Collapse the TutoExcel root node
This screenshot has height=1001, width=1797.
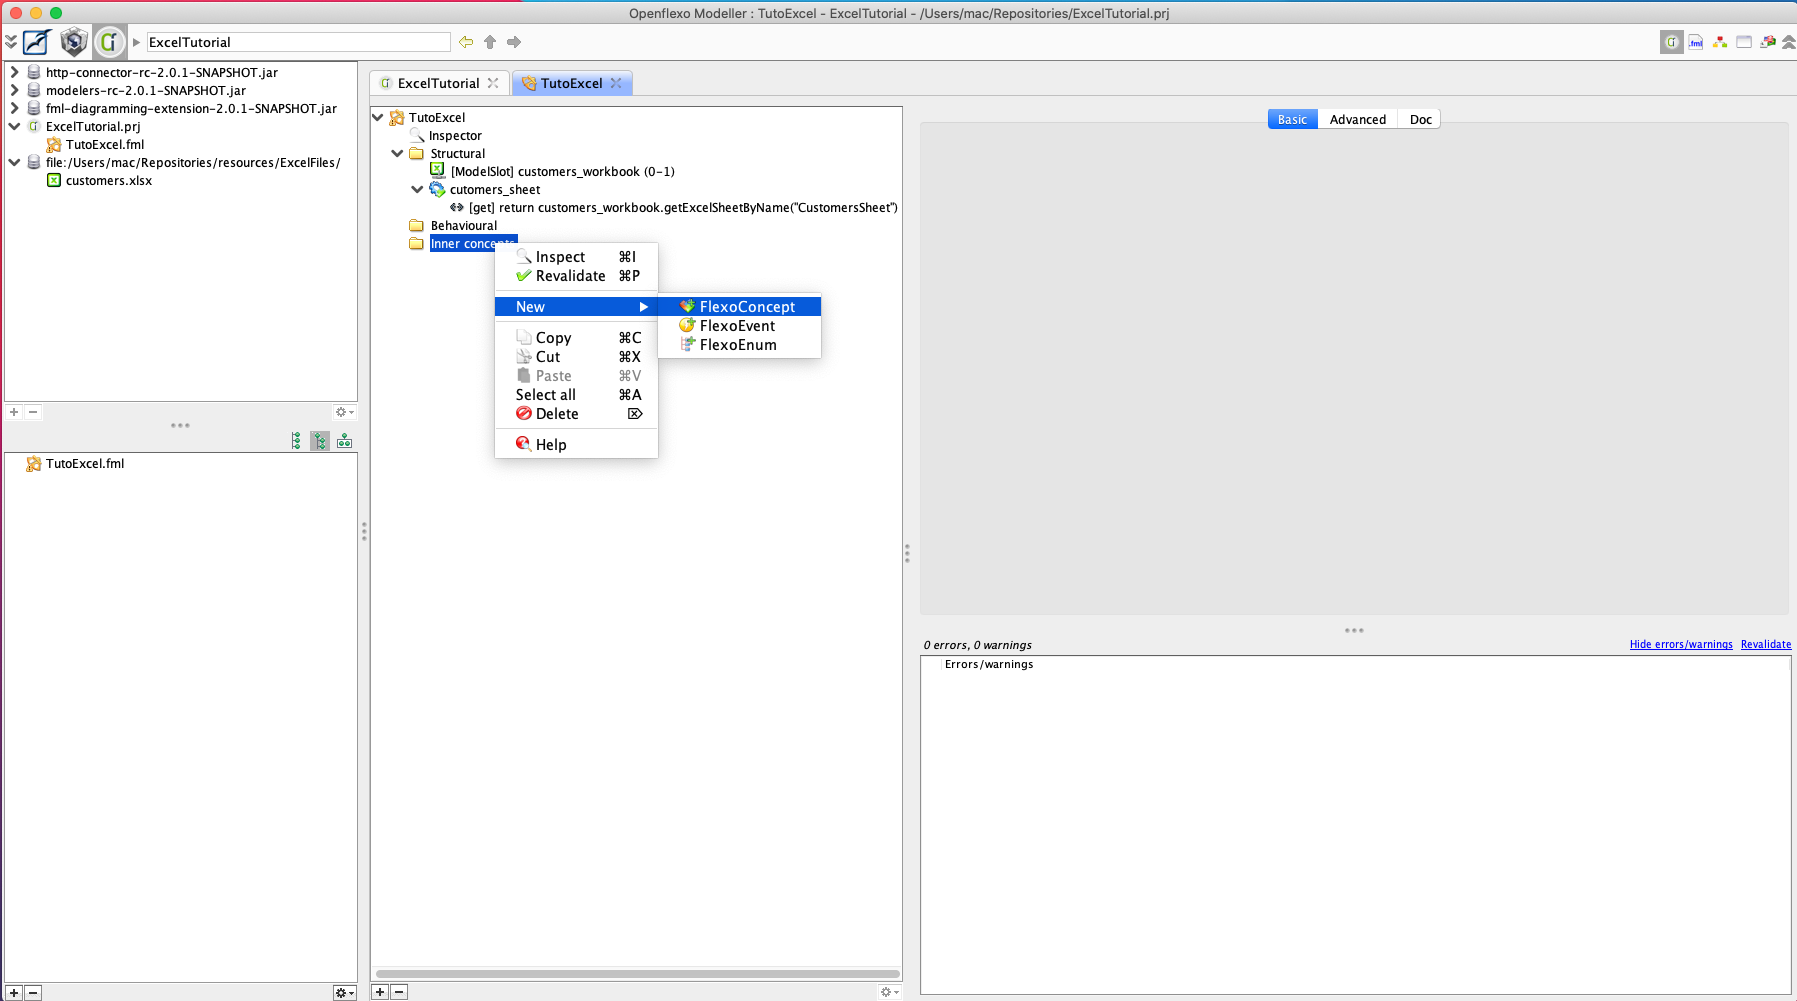[x=378, y=117]
